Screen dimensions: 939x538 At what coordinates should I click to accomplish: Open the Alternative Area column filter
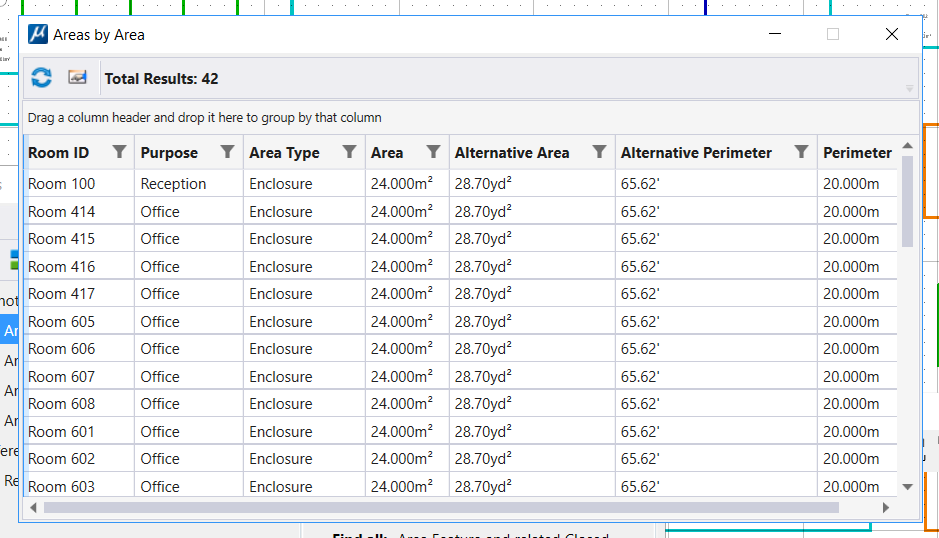coord(599,152)
